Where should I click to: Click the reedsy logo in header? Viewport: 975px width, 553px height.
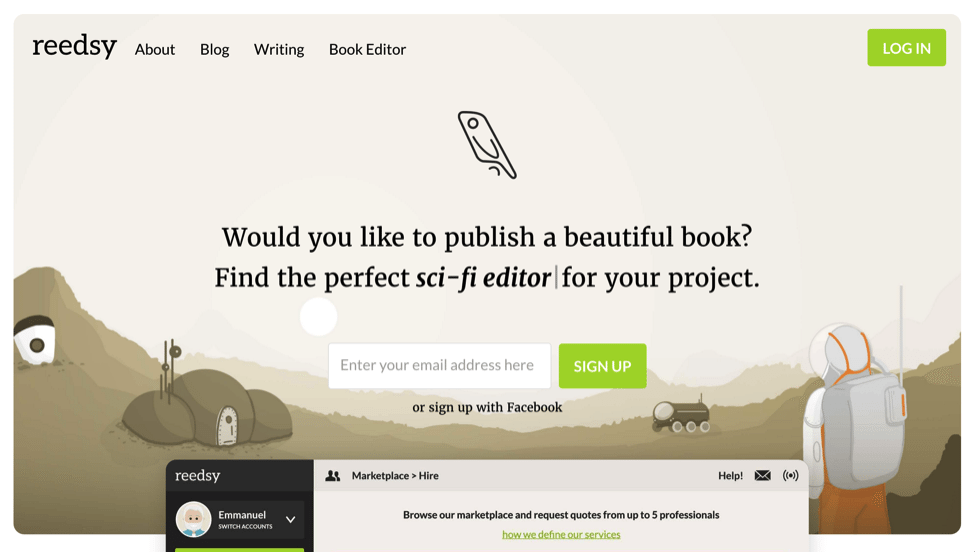[x=75, y=47]
